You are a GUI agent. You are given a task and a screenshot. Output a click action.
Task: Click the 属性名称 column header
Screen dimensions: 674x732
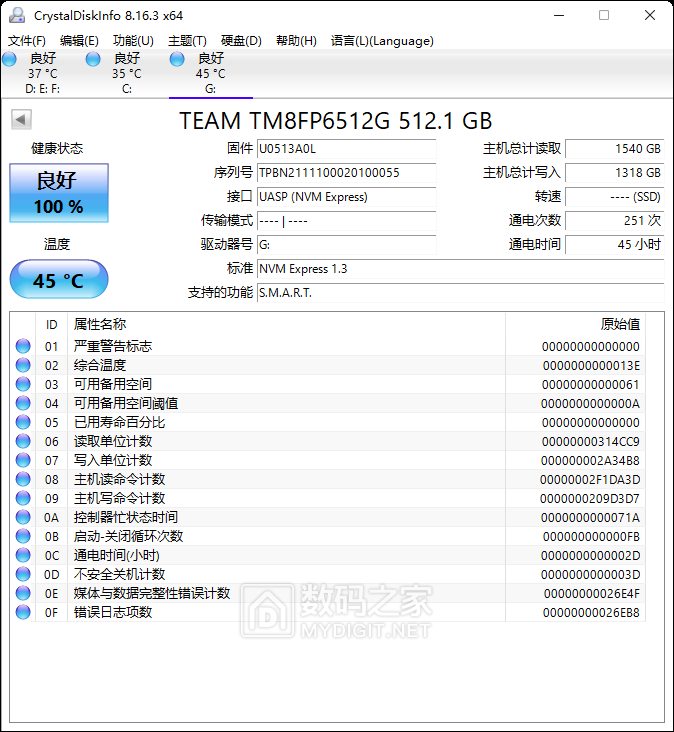tap(100, 324)
